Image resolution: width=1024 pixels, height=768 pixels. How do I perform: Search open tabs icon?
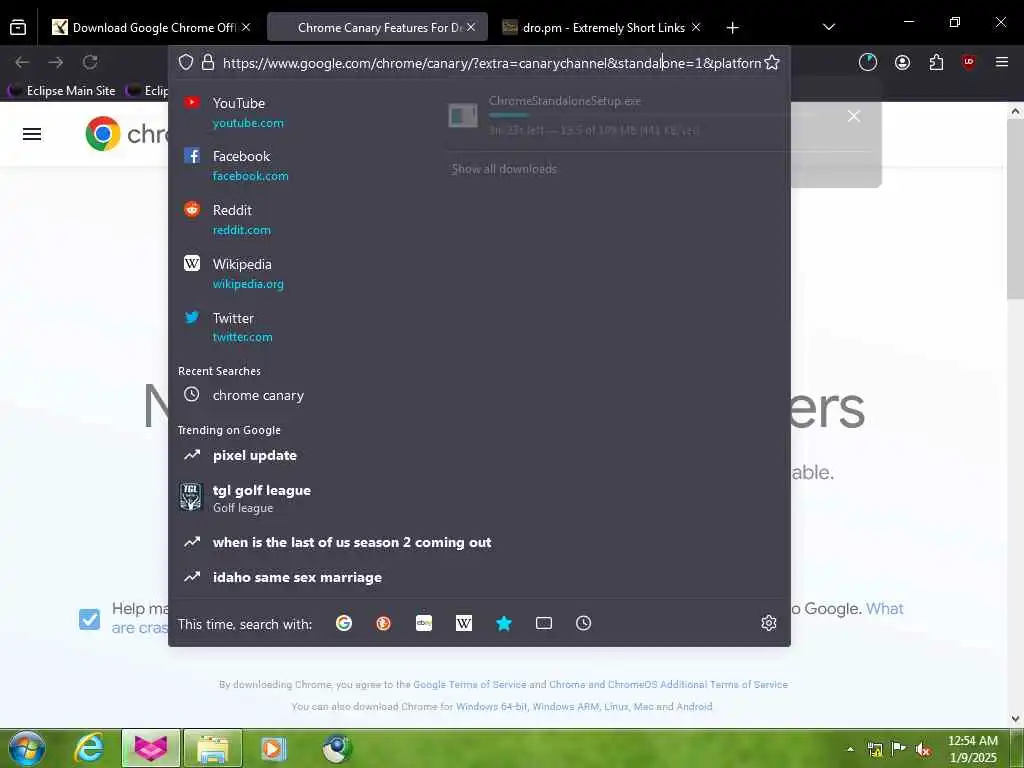[544, 623]
